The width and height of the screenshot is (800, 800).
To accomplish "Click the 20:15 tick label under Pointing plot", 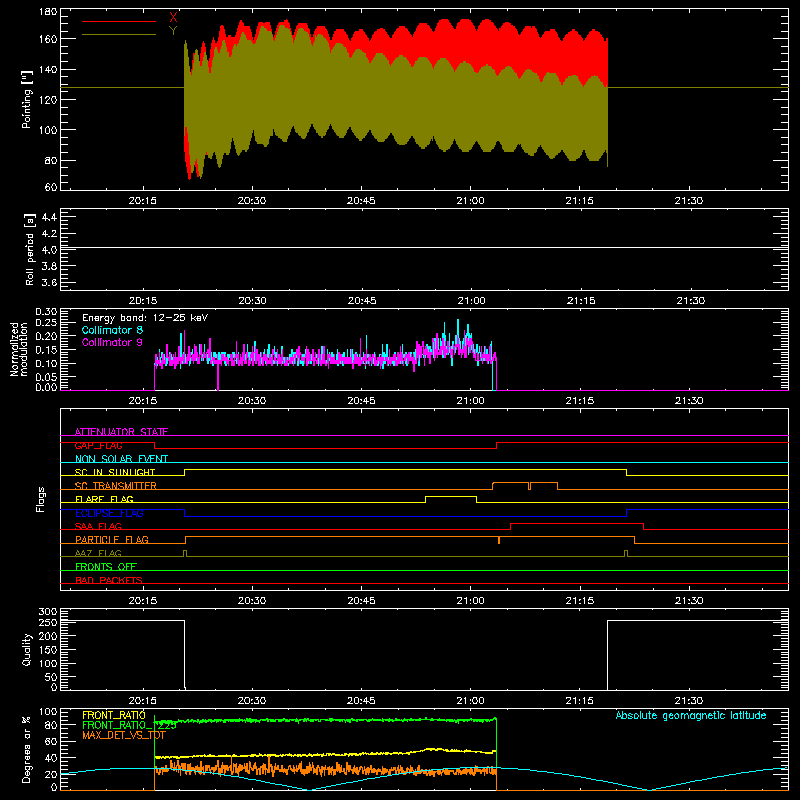I will (142, 201).
